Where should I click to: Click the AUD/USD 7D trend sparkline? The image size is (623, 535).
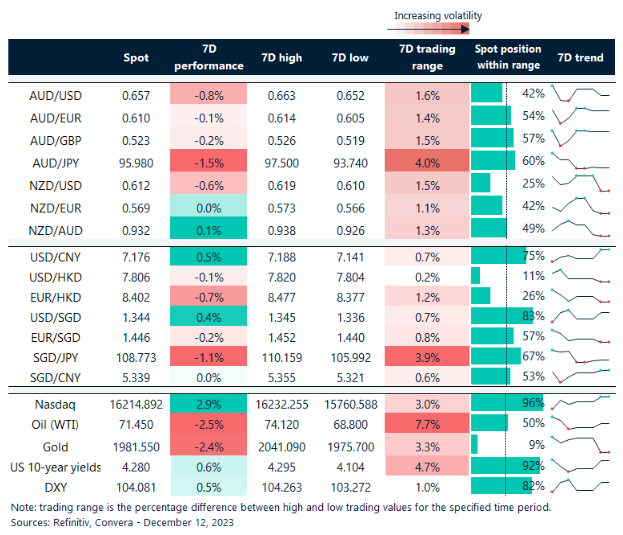[580, 94]
